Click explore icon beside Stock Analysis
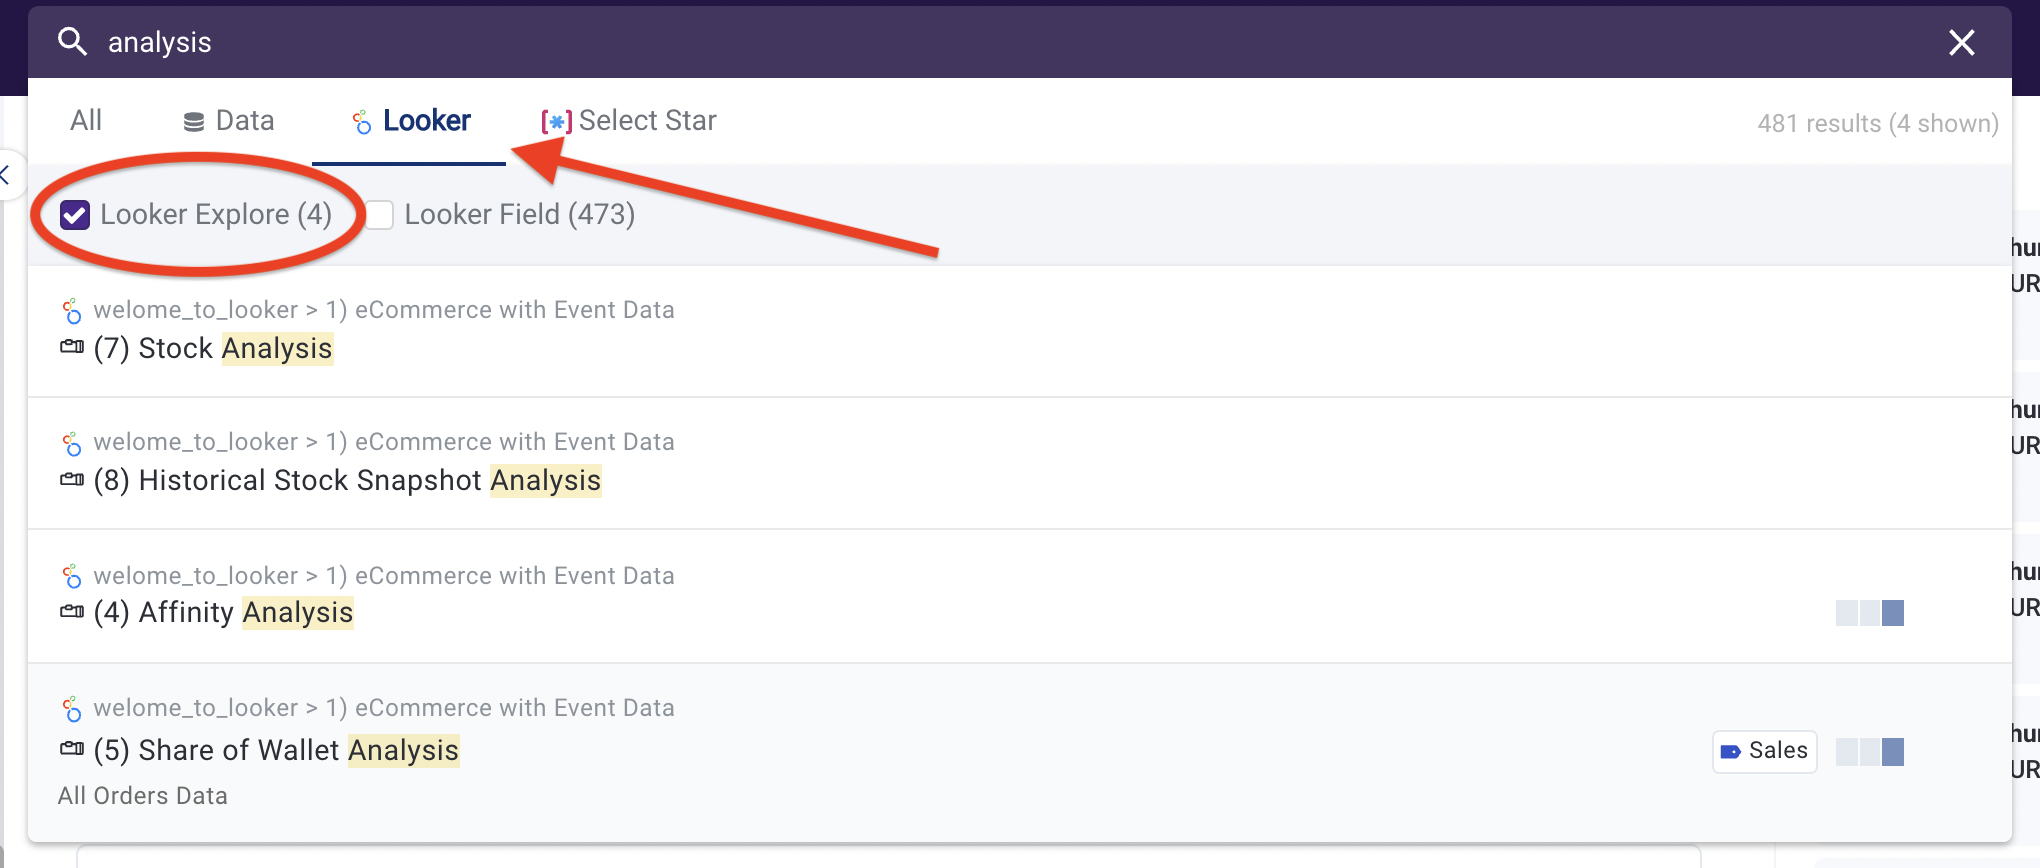The height and width of the screenshot is (868, 2040). point(72,348)
